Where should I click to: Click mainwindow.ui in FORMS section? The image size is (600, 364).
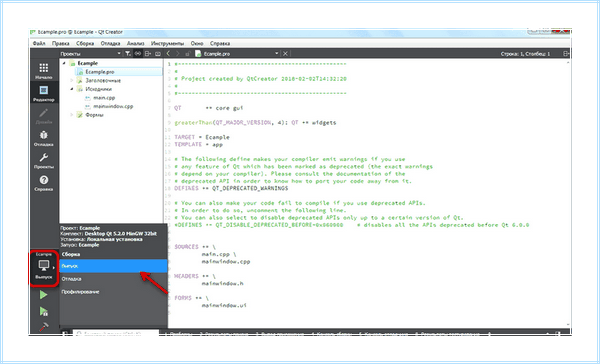224,305
